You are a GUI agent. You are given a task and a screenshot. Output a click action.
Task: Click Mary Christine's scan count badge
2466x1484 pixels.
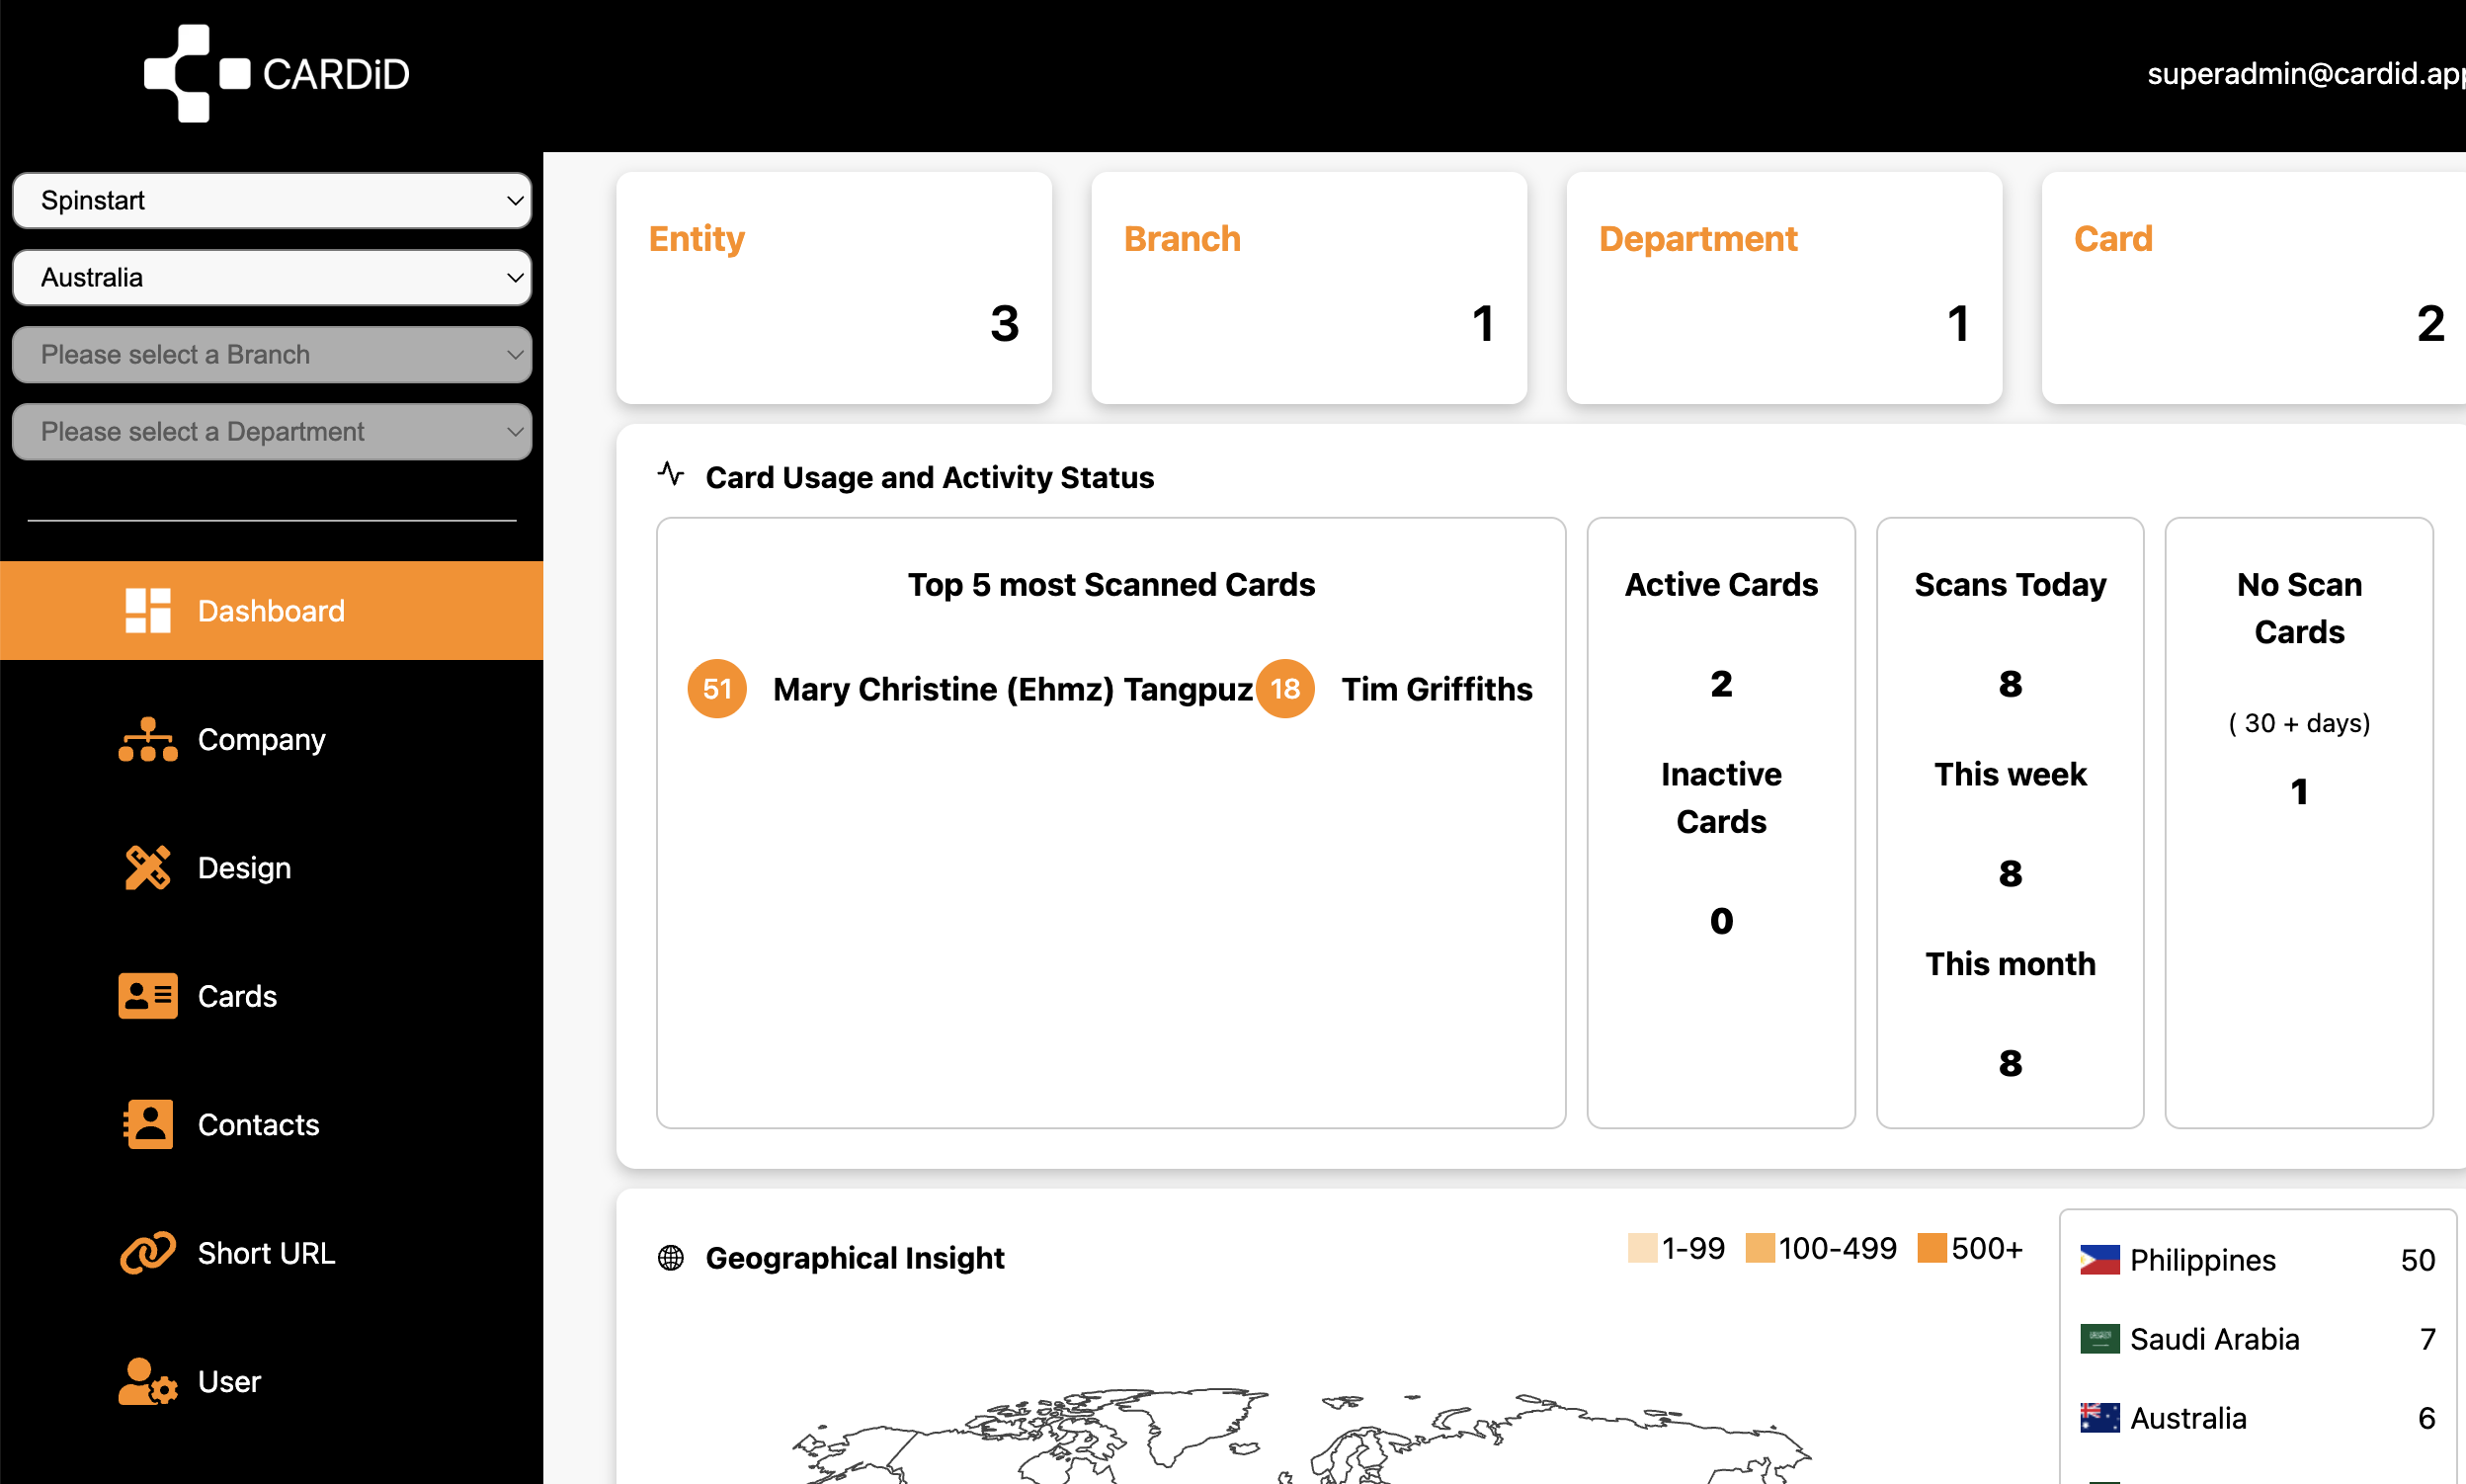point(716,688)
